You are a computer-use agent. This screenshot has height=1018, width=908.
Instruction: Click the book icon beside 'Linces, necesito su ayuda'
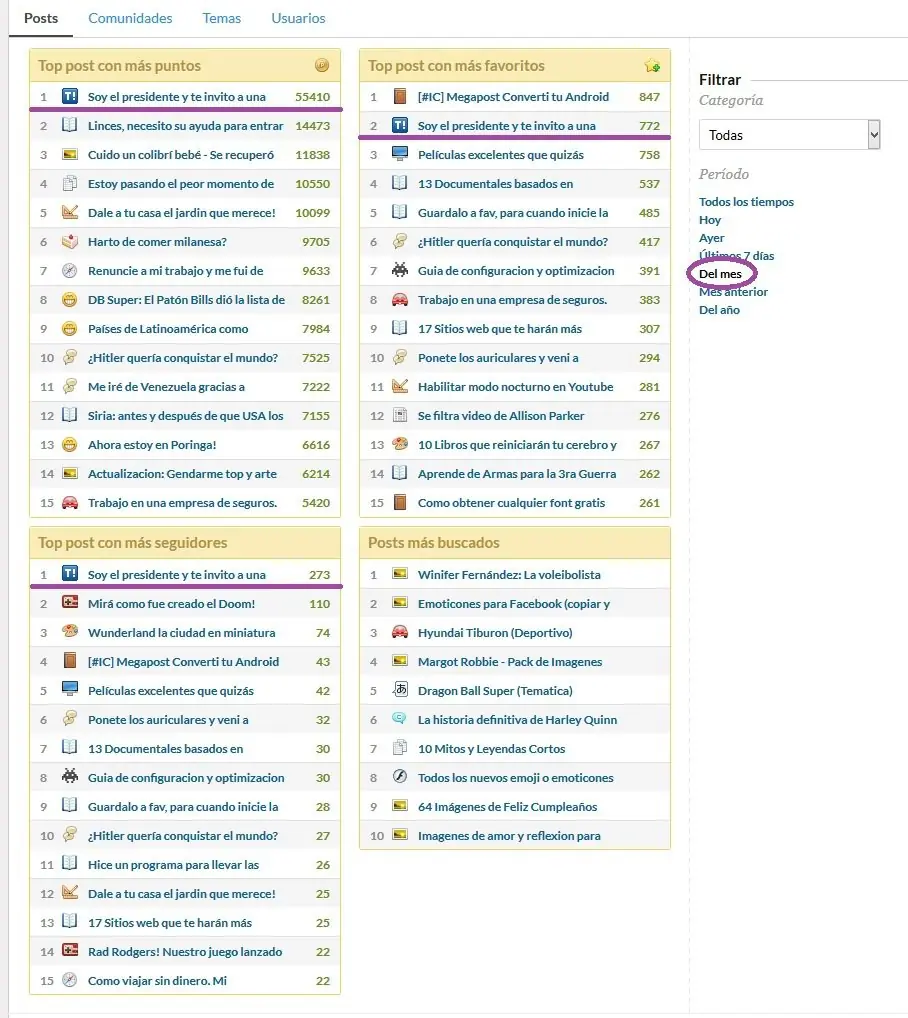(x=69, y=125)
